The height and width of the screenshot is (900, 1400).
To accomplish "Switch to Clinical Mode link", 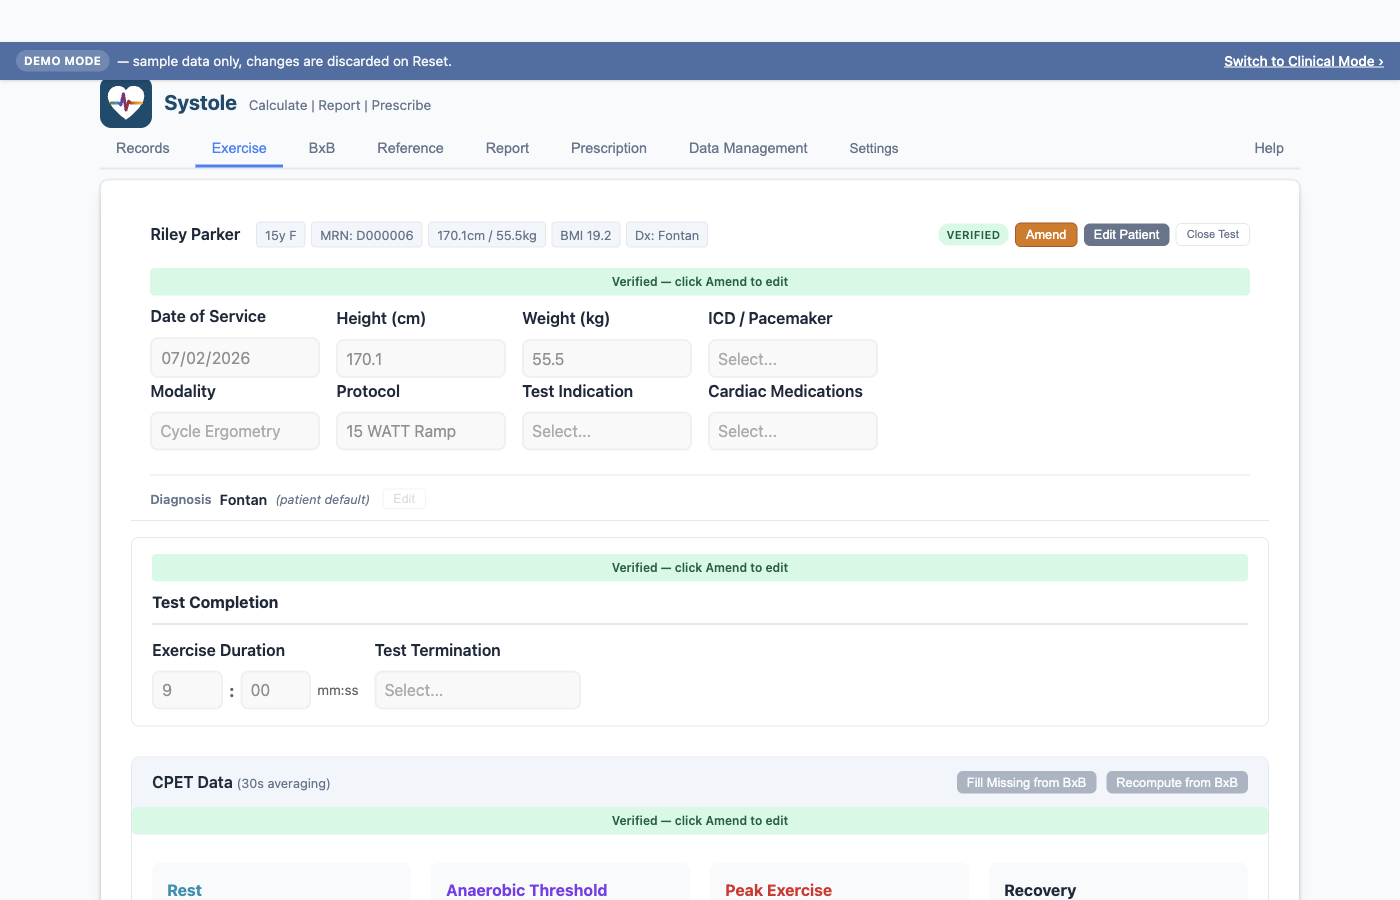I will coord(1304,61).
